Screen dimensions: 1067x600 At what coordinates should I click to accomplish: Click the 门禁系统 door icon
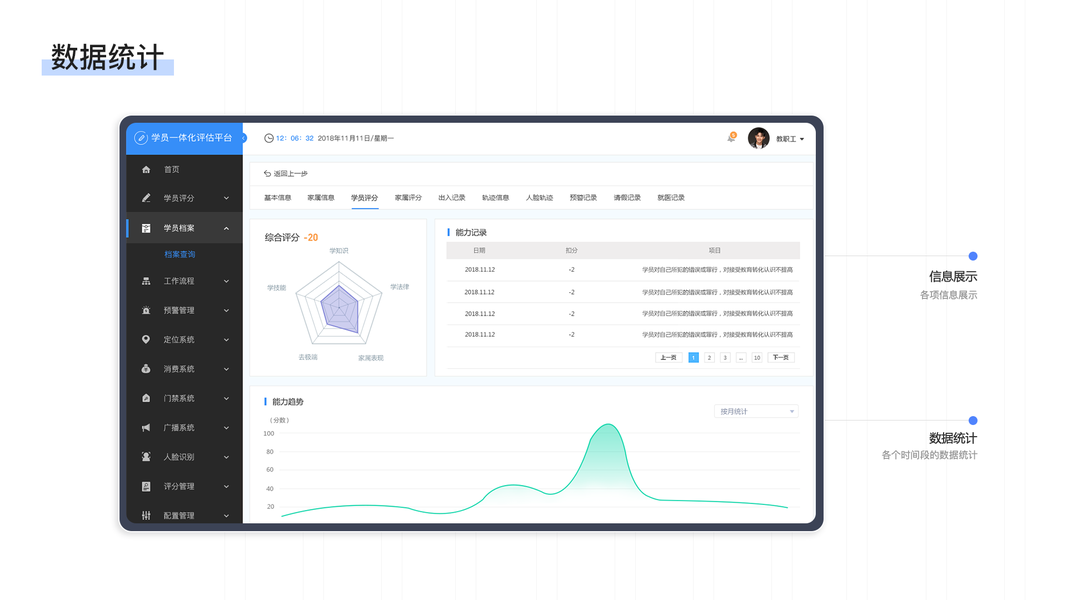click(x=146, y=398)
